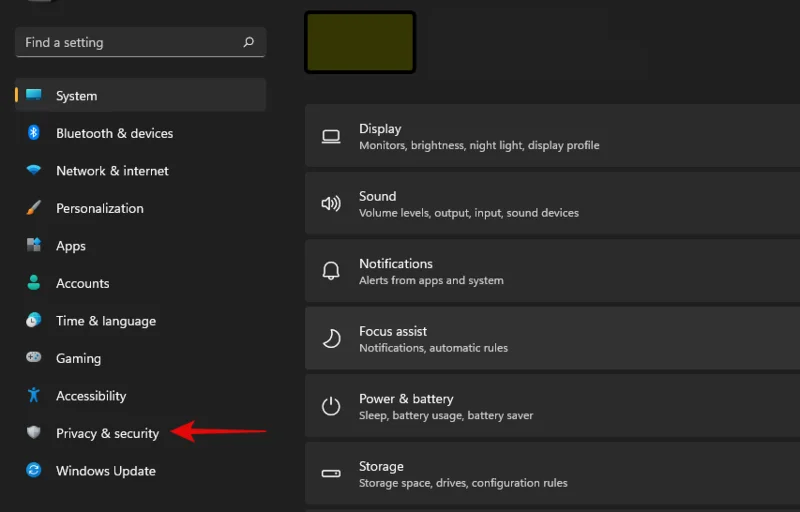This screenshot has width=800, height=512.
Task: Click the Focus assist moon icon
Action: [331, 339]
